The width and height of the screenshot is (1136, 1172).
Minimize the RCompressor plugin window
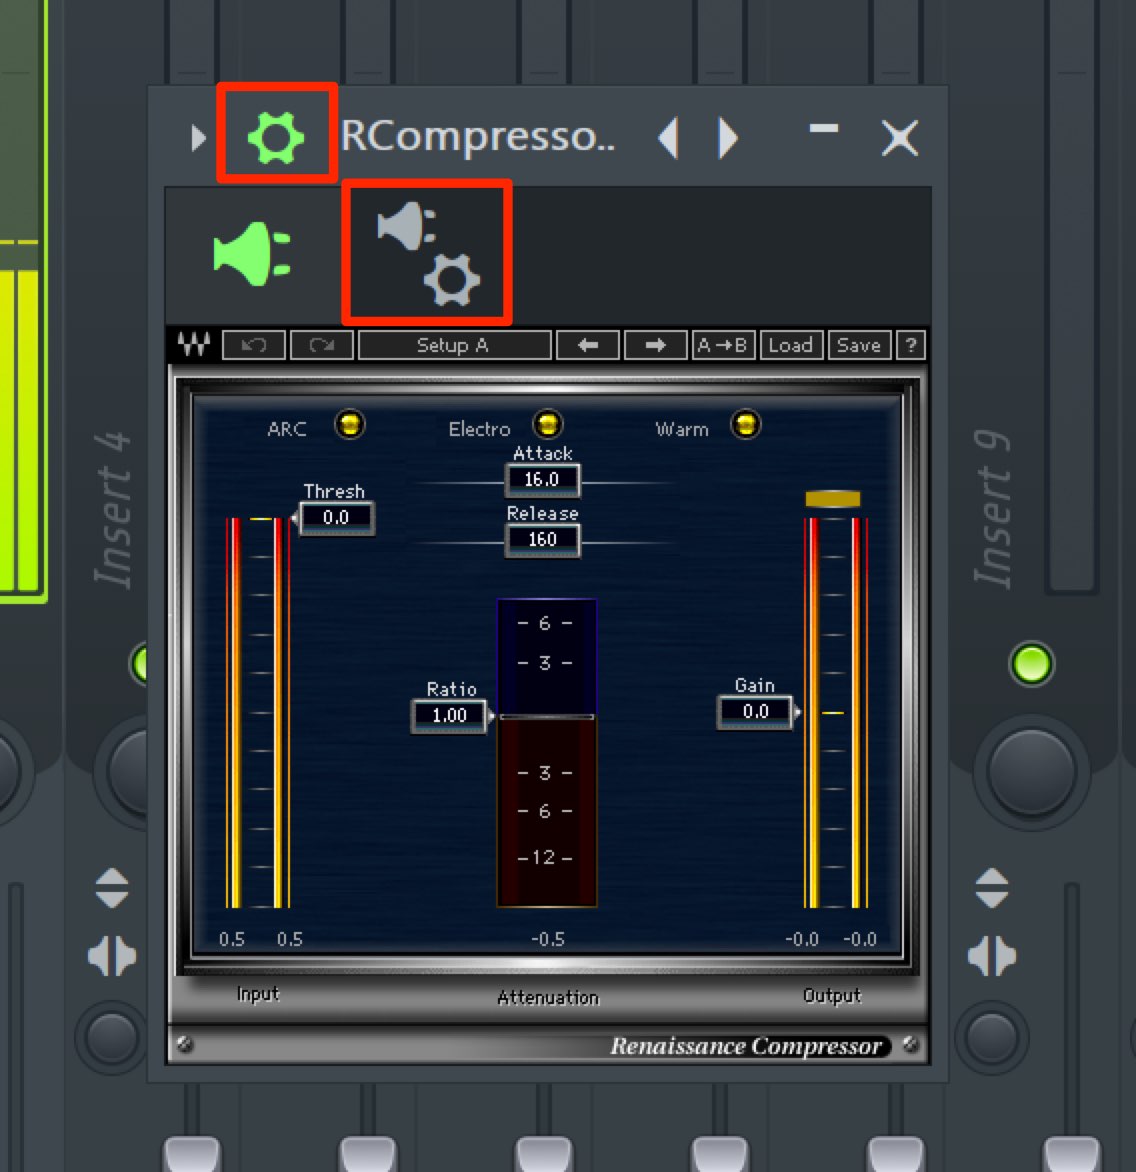824,129
